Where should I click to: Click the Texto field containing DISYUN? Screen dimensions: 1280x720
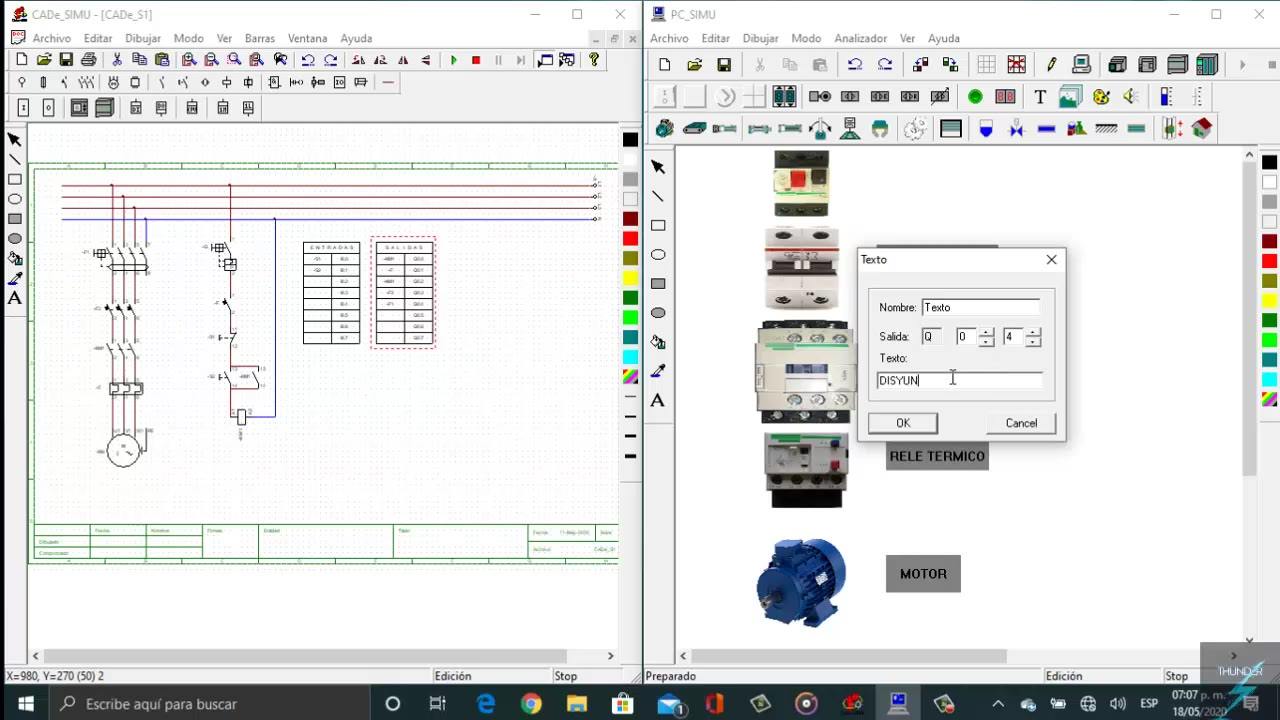[959, 380]
